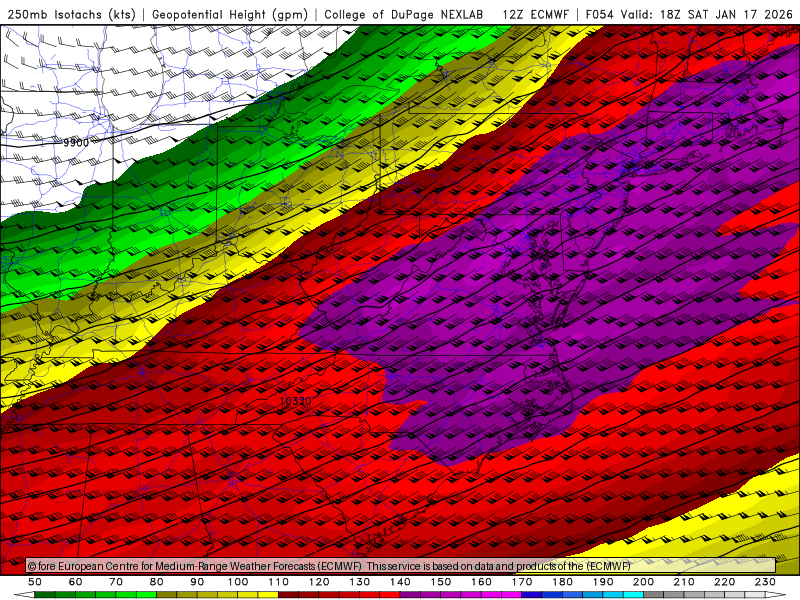
Task: Click the 190 value on the color scale
Action: coord(603,582)
